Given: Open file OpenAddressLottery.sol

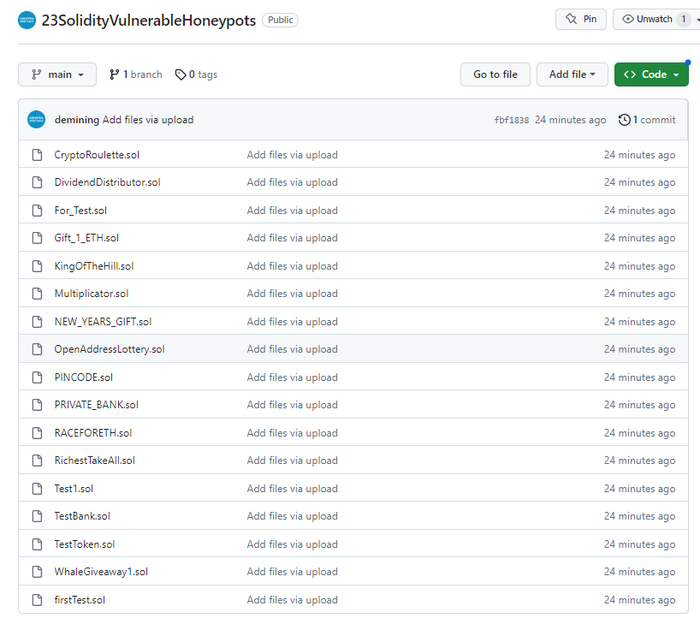Looking at the screenshot, I should pos(109,349).
